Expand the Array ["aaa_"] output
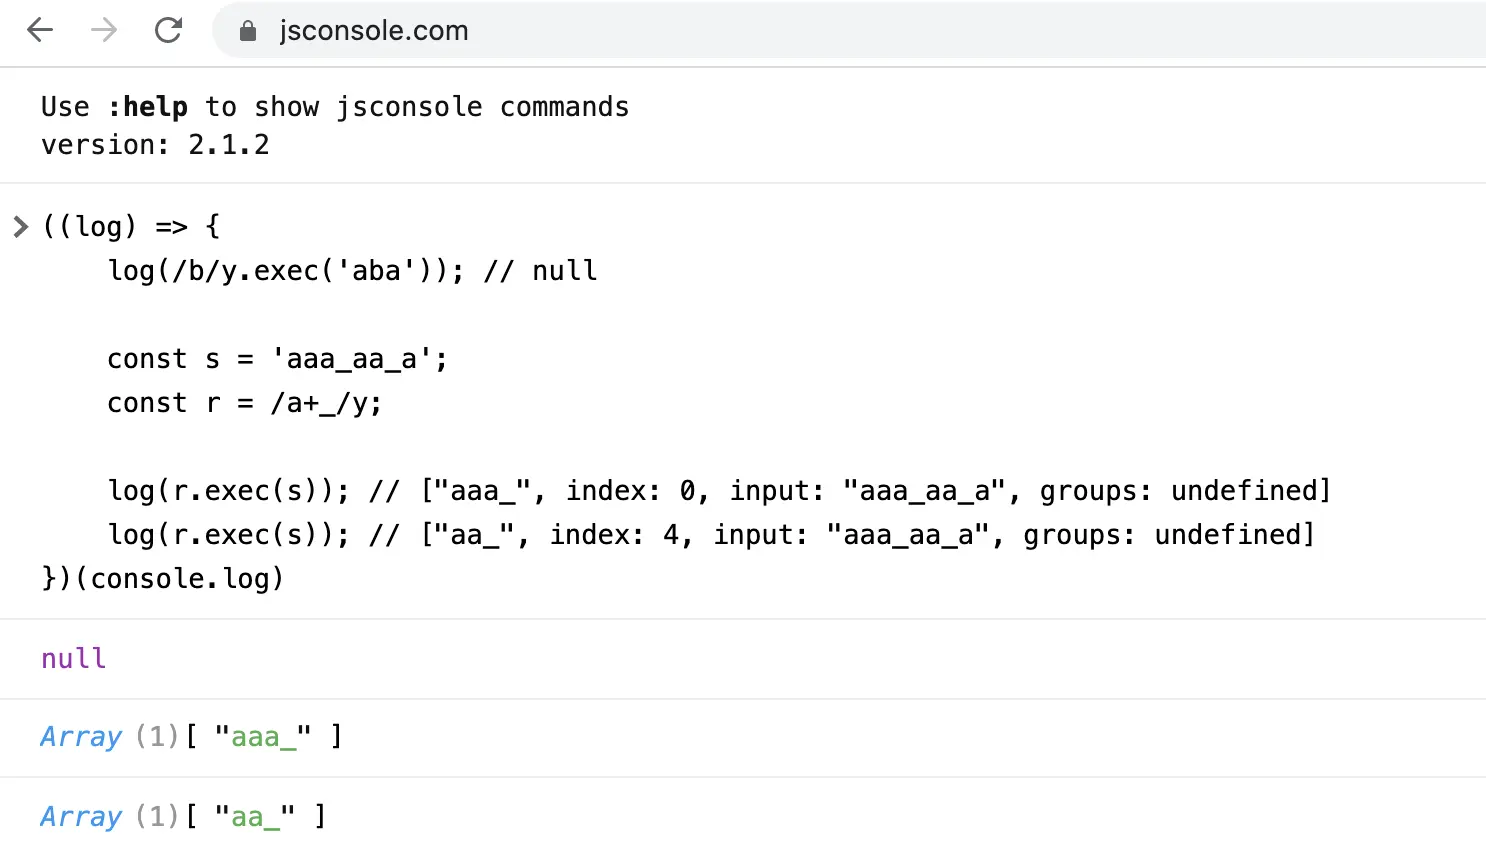Screen dimensions: 1486x850 click(80, 737)
